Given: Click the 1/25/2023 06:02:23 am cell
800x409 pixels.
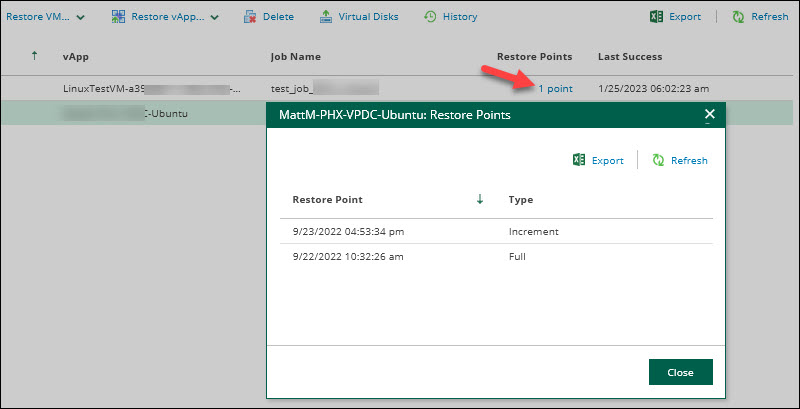Looking at the screenshot, I should pos(654,89).
